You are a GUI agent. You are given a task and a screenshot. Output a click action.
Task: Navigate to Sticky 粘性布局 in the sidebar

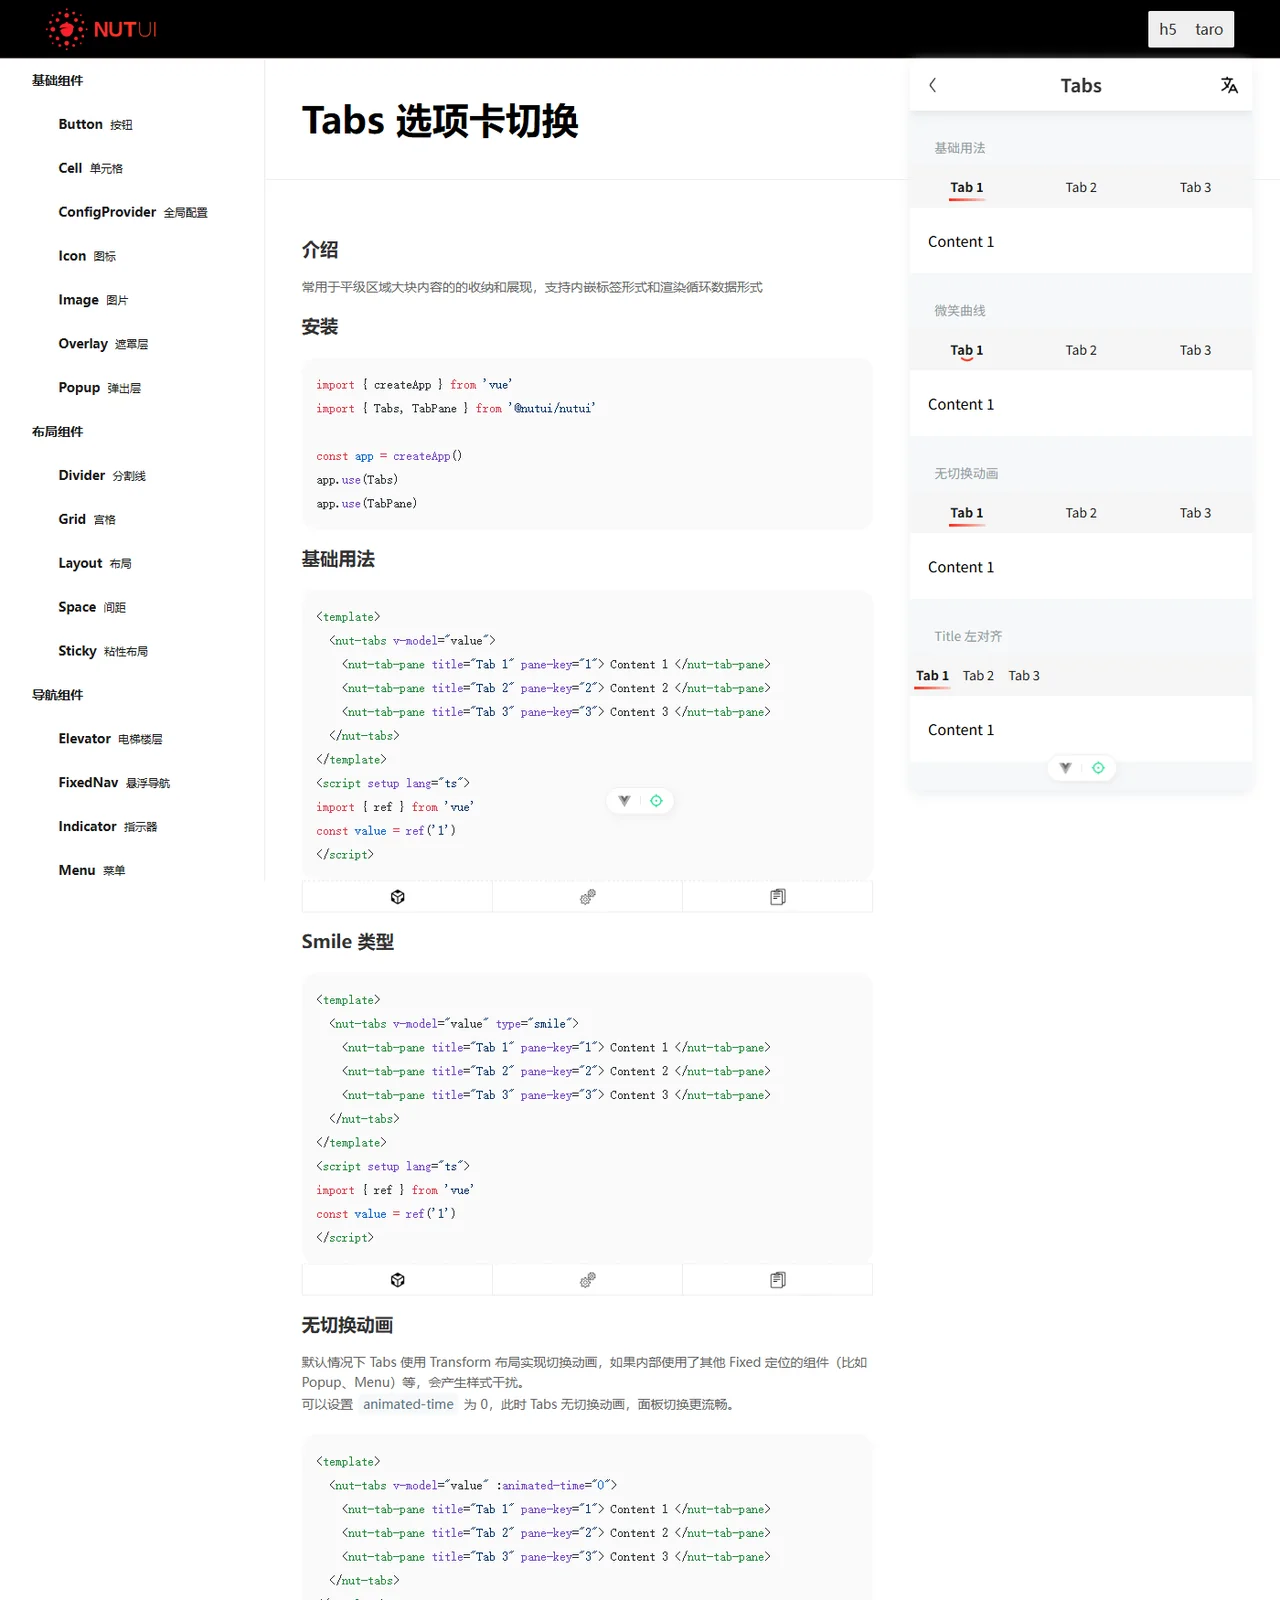(x=103, y=651)
